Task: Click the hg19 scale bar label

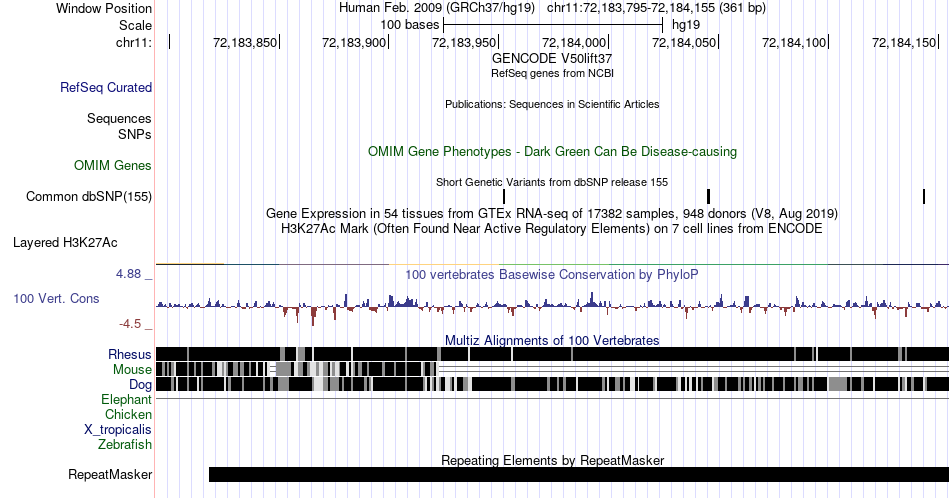Action: (686, 25)
